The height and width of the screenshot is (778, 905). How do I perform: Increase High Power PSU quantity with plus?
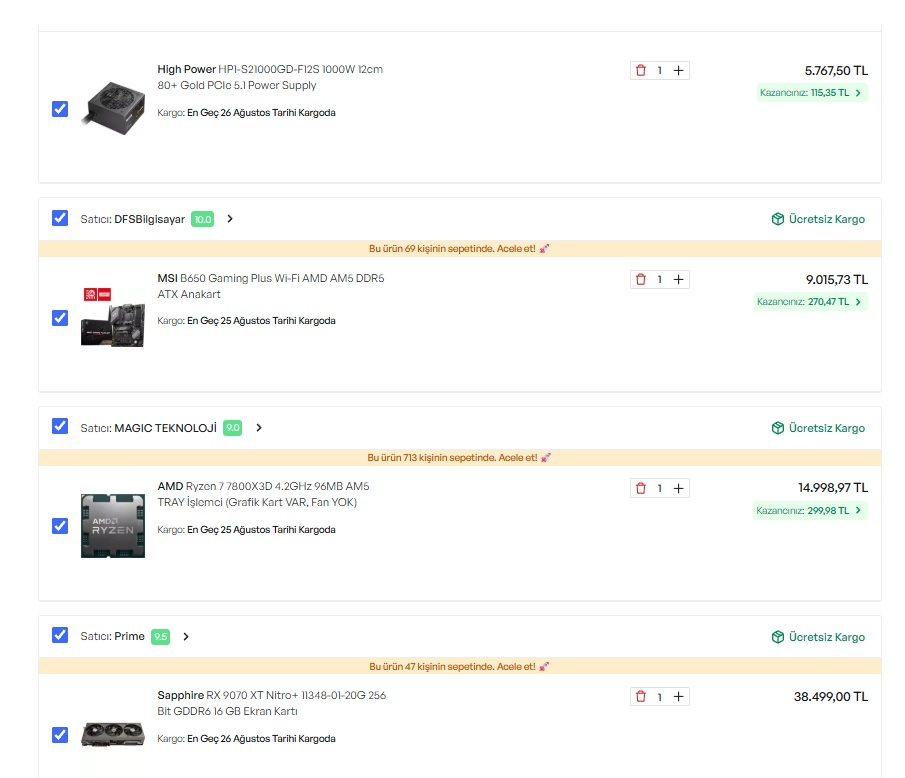pos(679,70)
